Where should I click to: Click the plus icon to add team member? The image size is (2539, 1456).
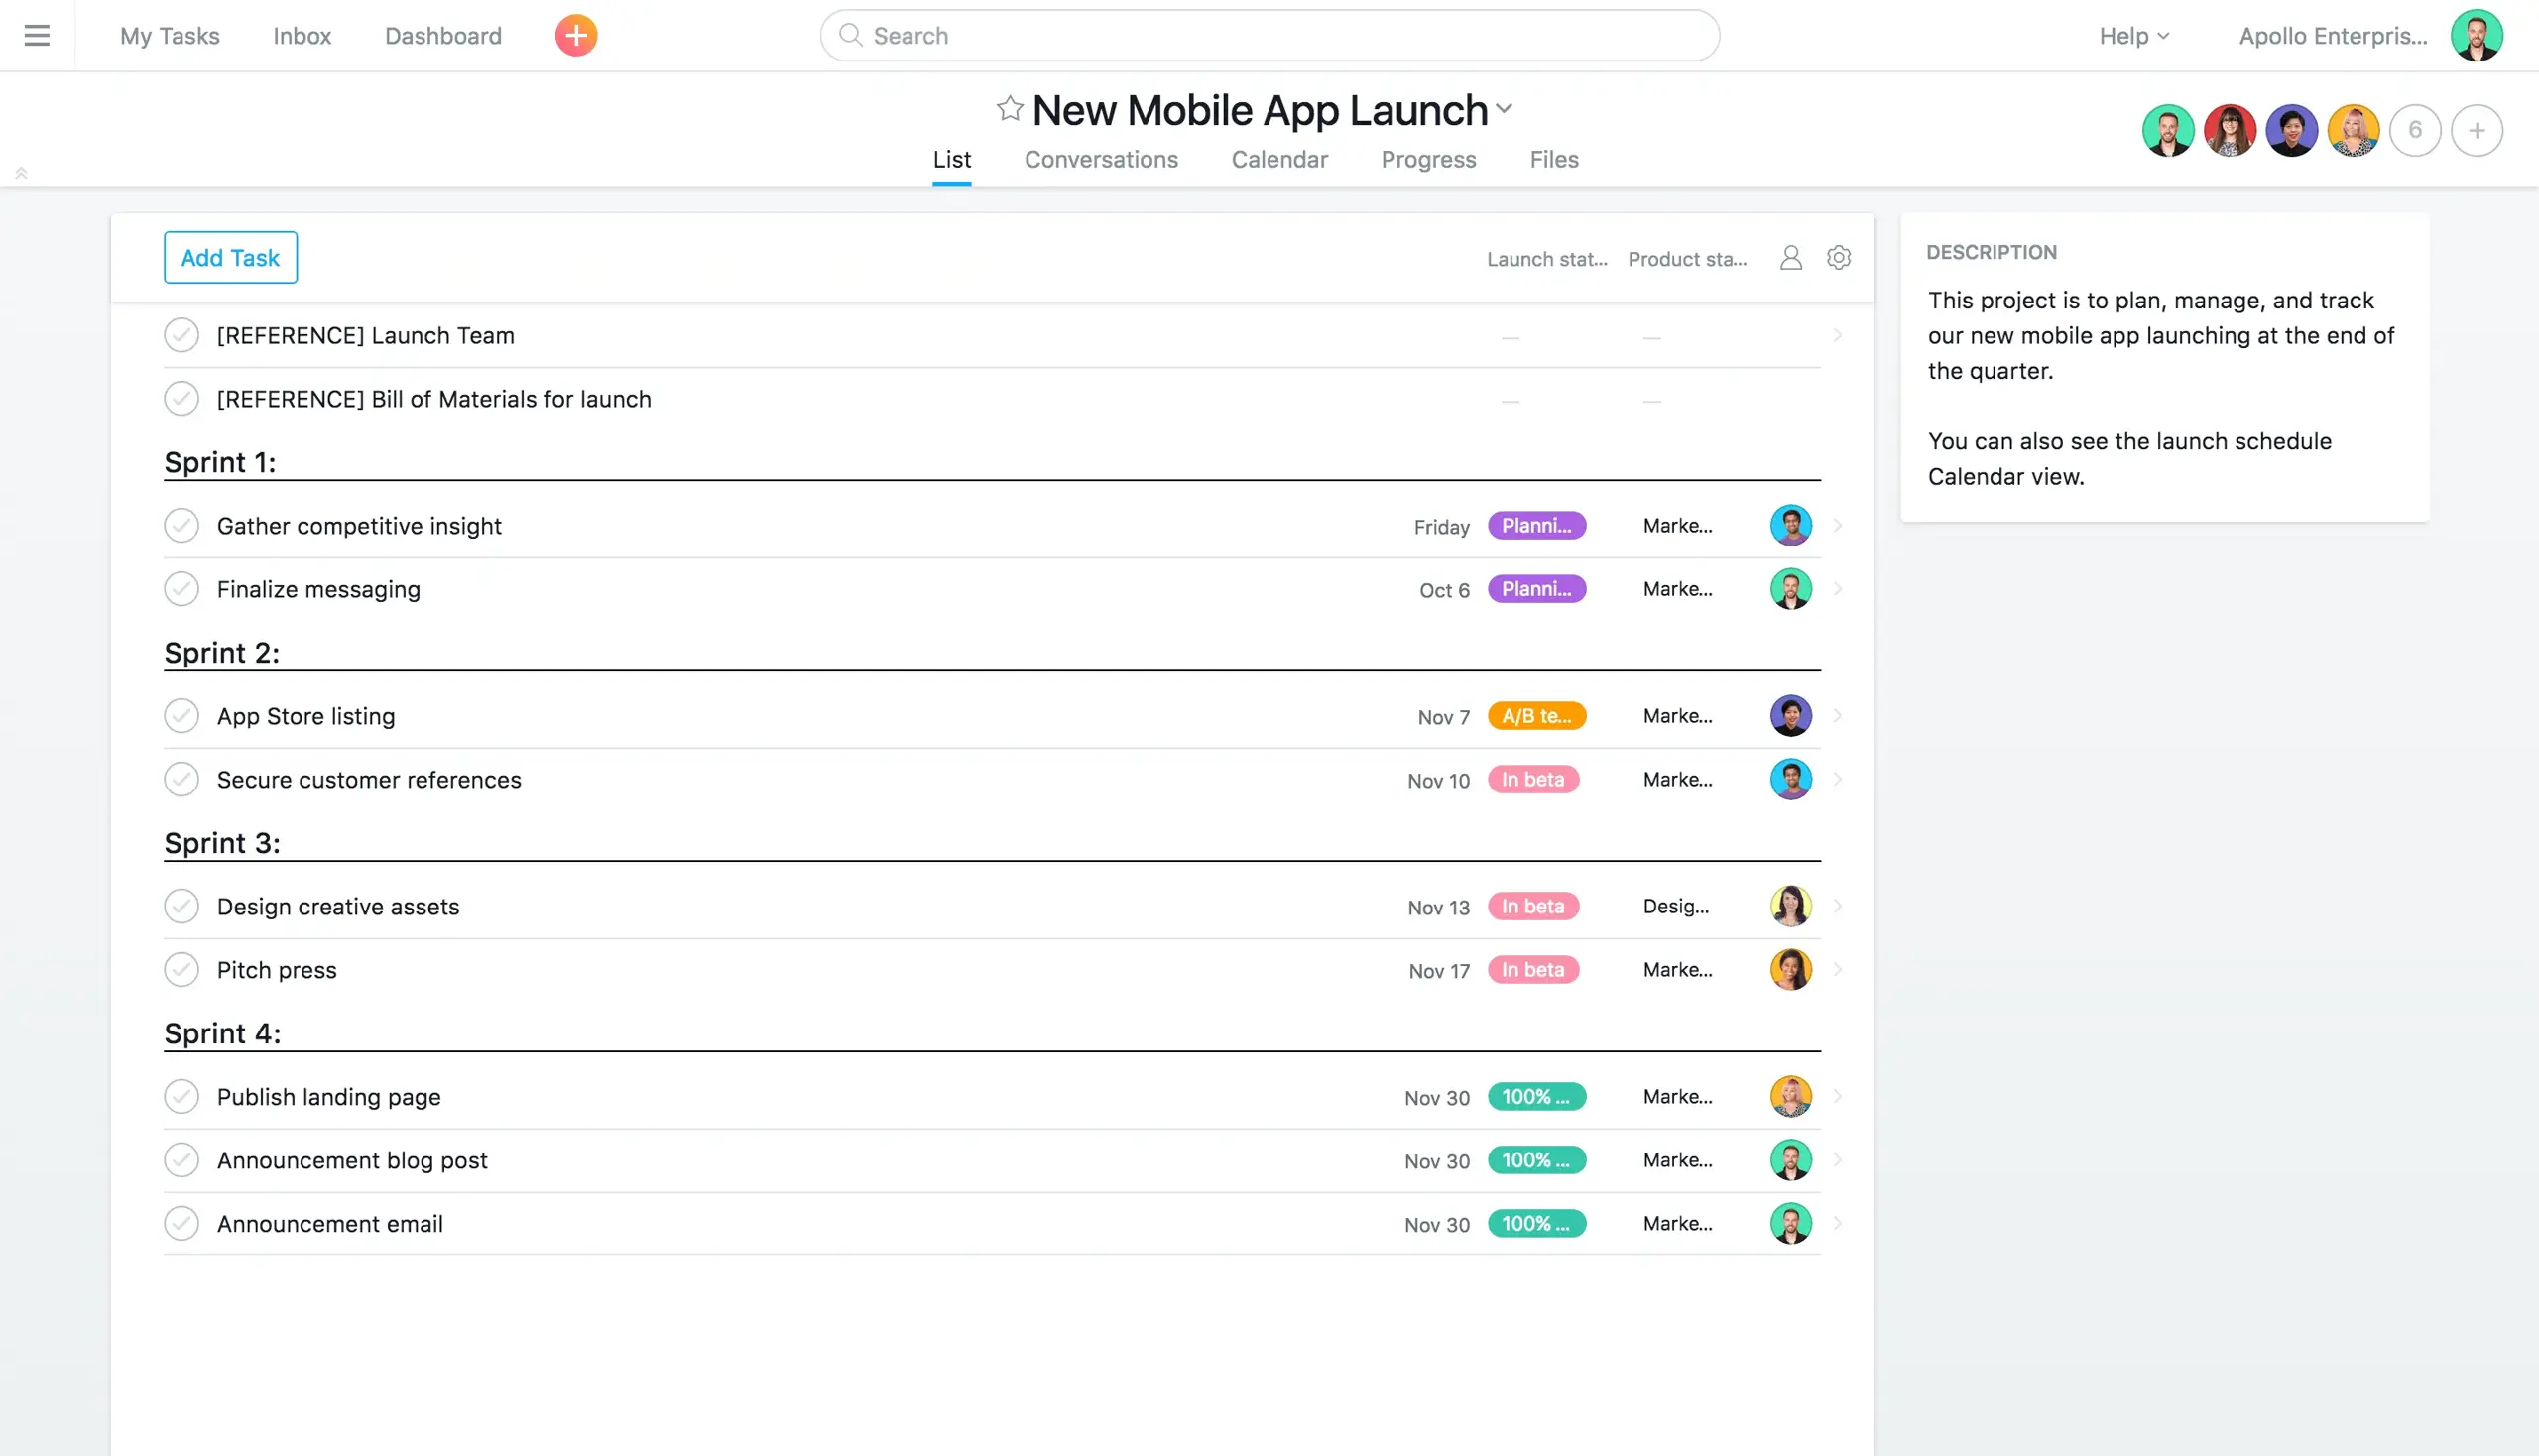click(2478, 129)
